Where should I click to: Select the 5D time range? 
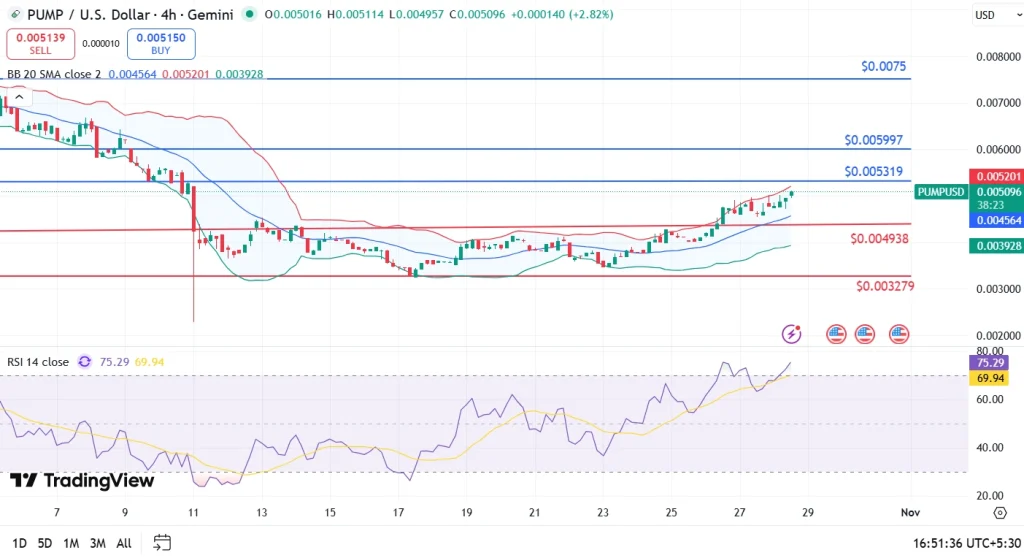click(x=45, y=542)
